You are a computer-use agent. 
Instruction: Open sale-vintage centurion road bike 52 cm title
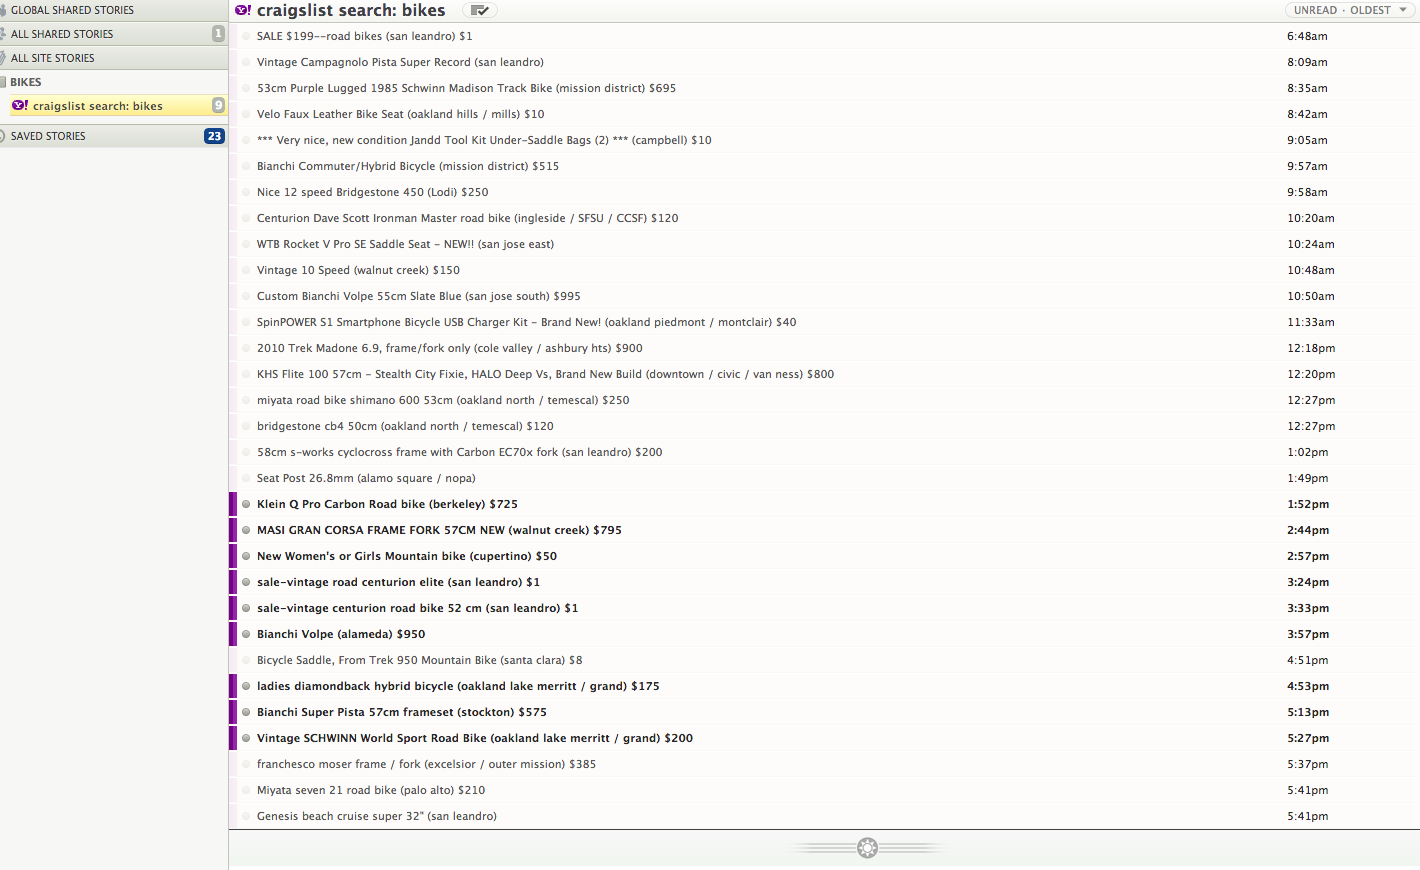417,608
